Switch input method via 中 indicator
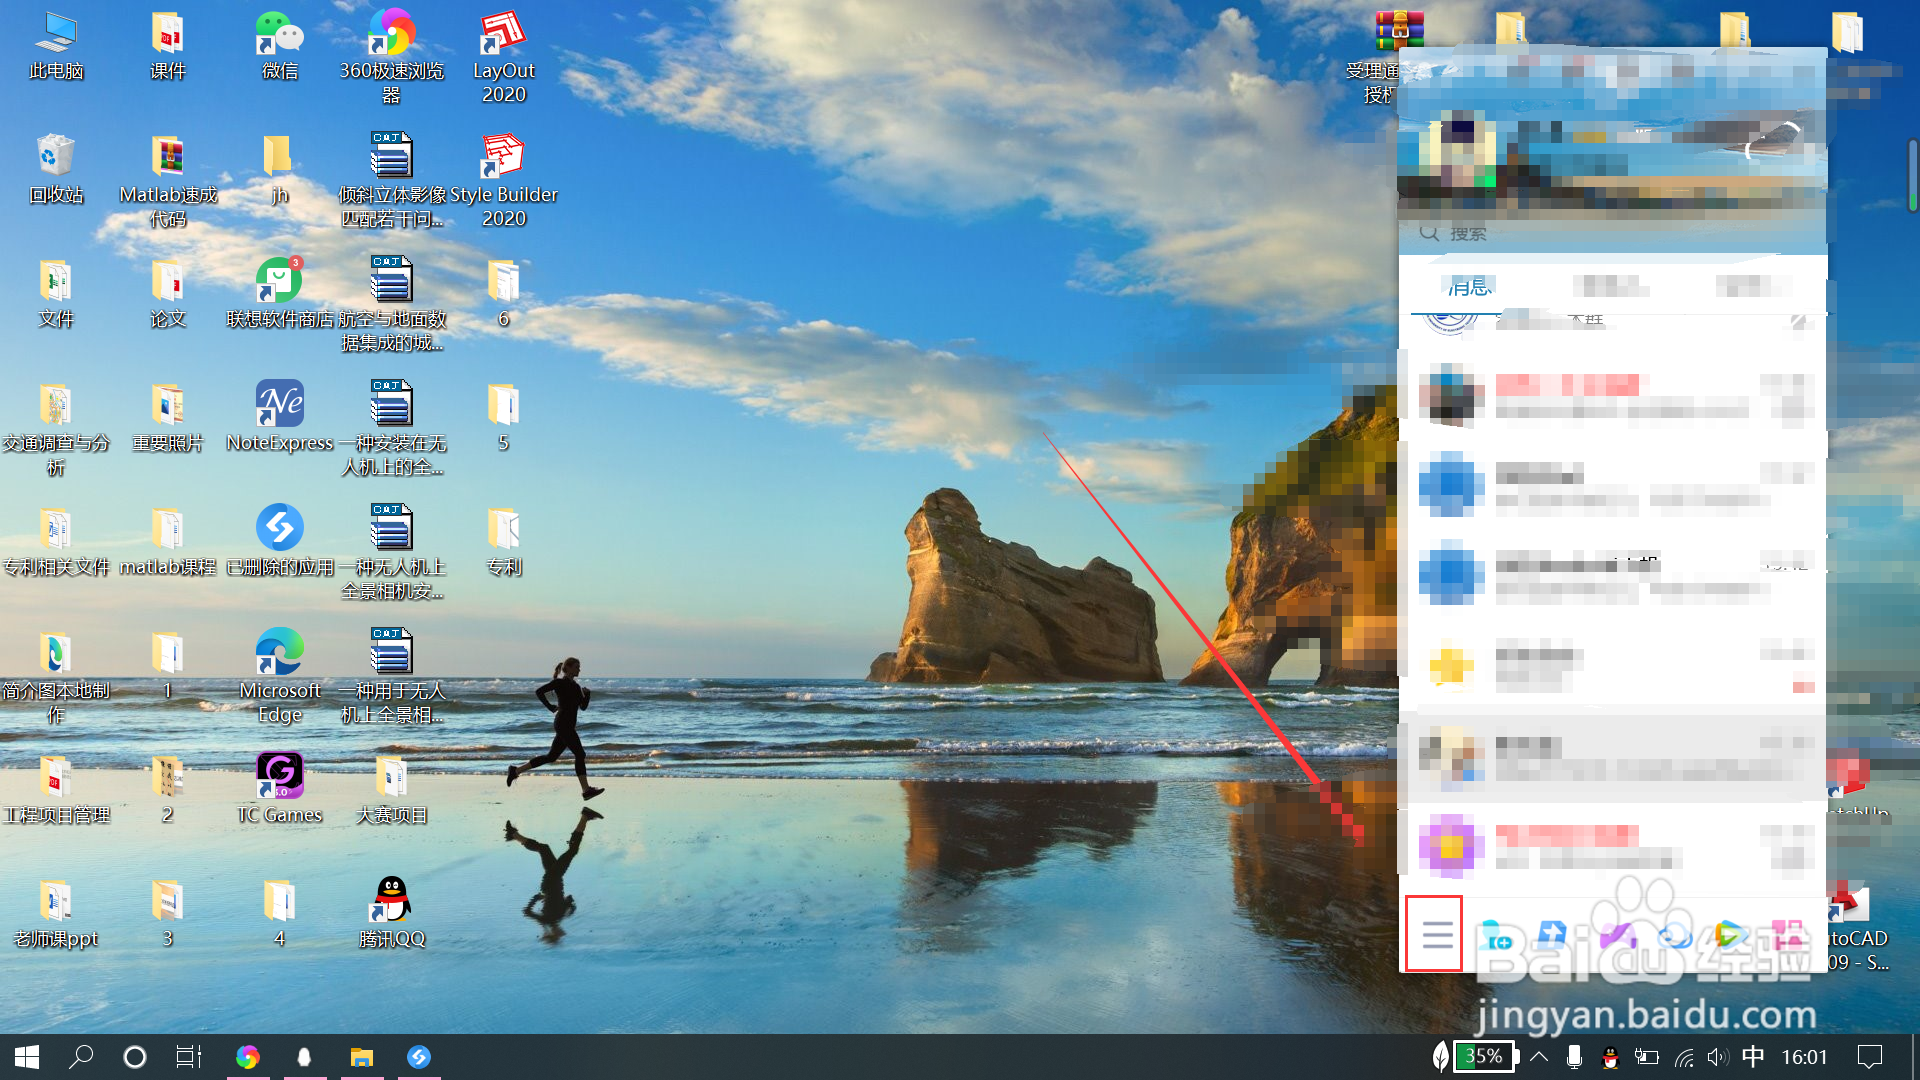This screenshot has height=1080, width=1920. point(1752,1057)
